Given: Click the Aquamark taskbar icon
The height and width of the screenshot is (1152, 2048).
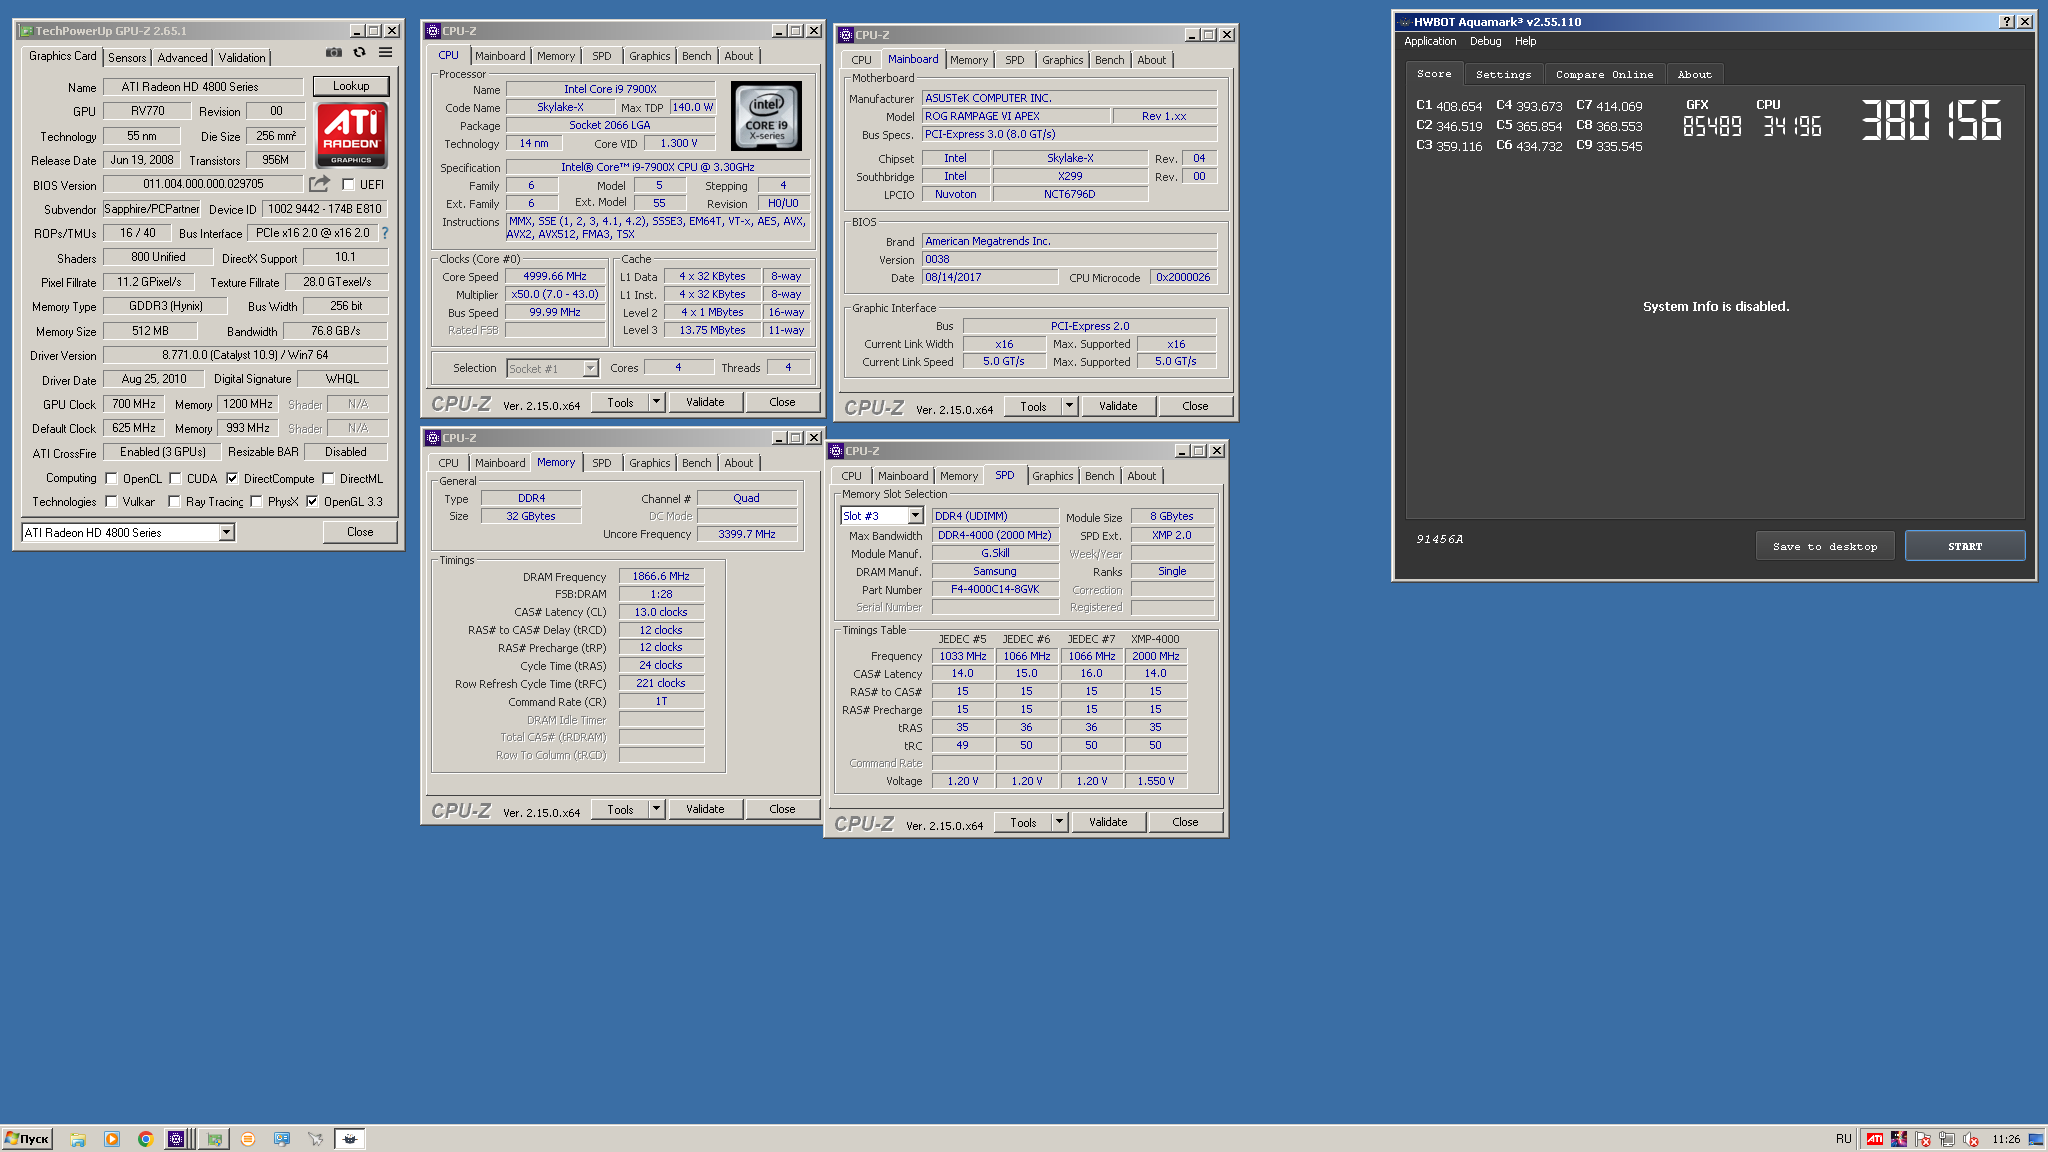Looking at the screenshot, I should point(350,1139).
